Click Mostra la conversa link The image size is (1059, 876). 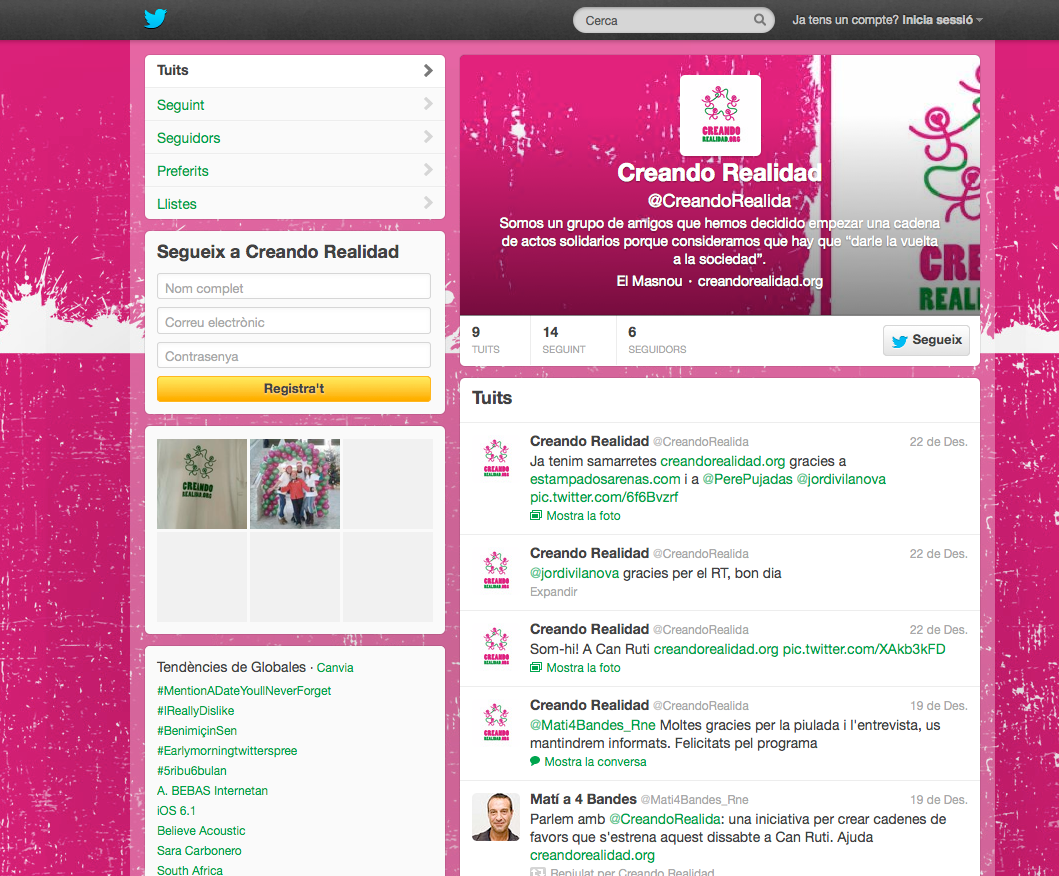click(595, 762)
